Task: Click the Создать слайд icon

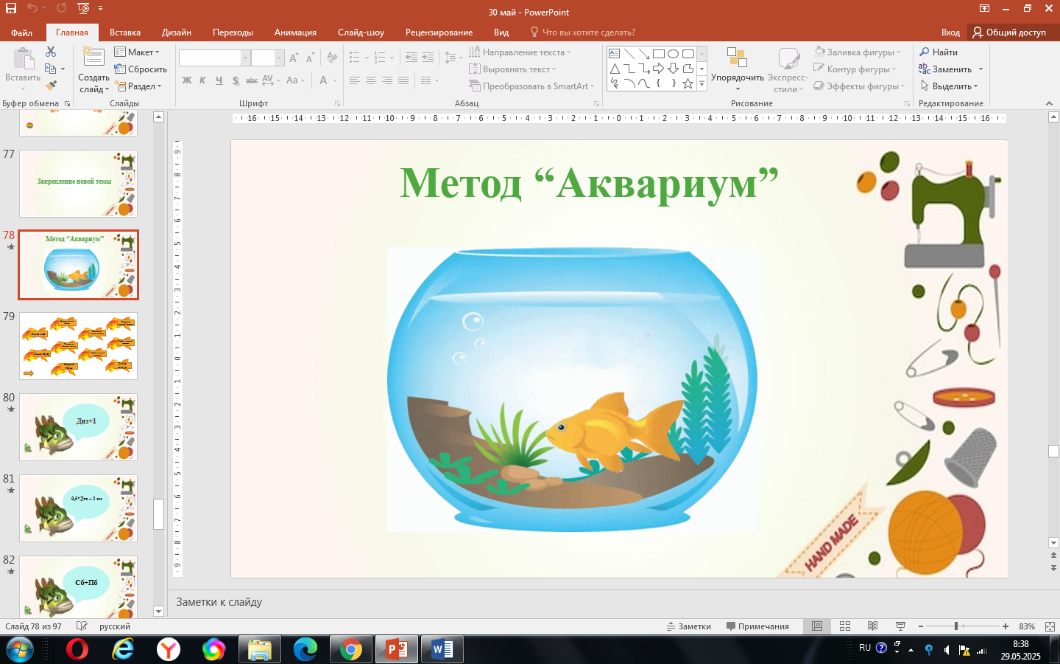Action: pos(93,57)
